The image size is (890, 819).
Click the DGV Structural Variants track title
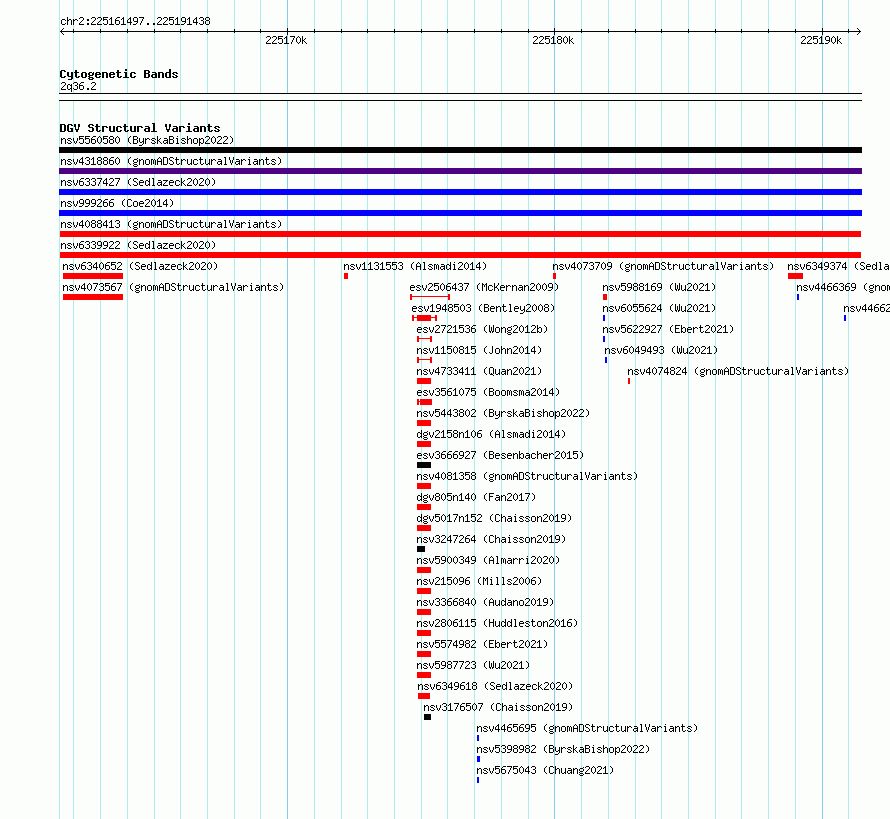[140, 128]
